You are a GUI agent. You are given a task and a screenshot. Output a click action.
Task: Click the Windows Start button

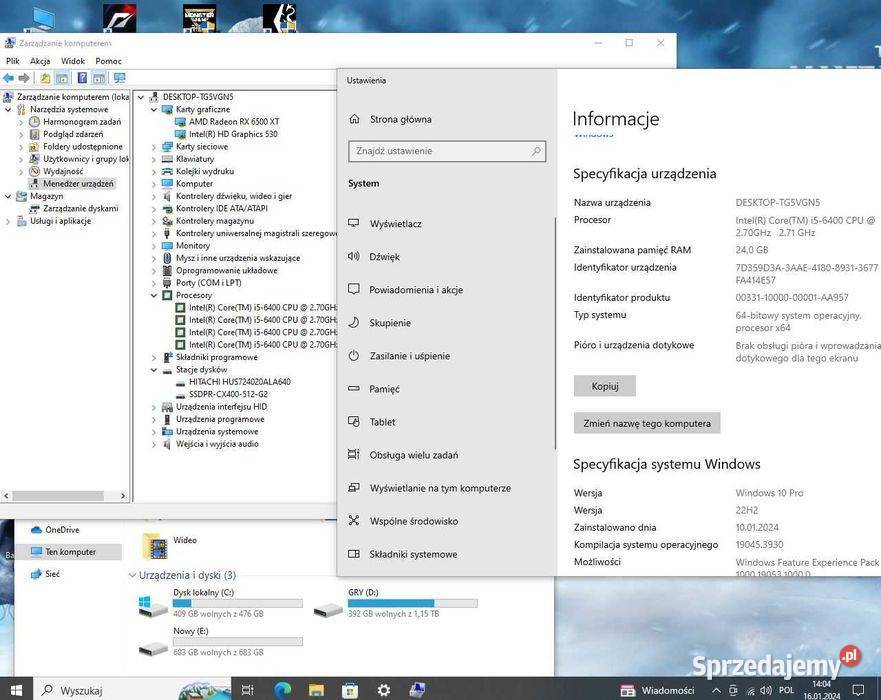point(16,690)
